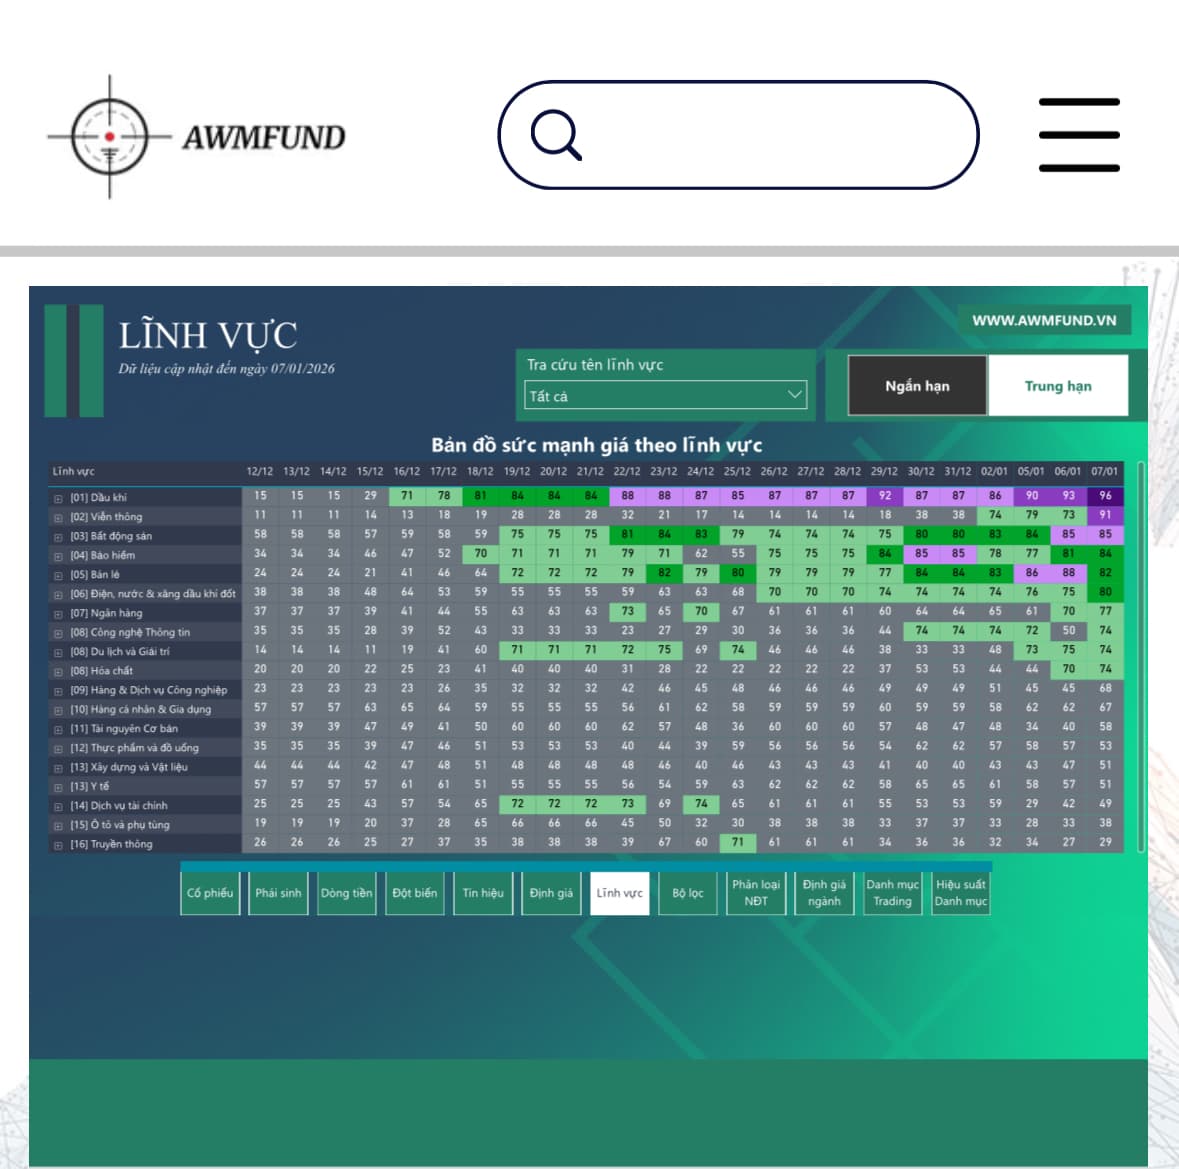Open the Tín hiệu tab
1179x1169 pixels.
click(483, 893)
